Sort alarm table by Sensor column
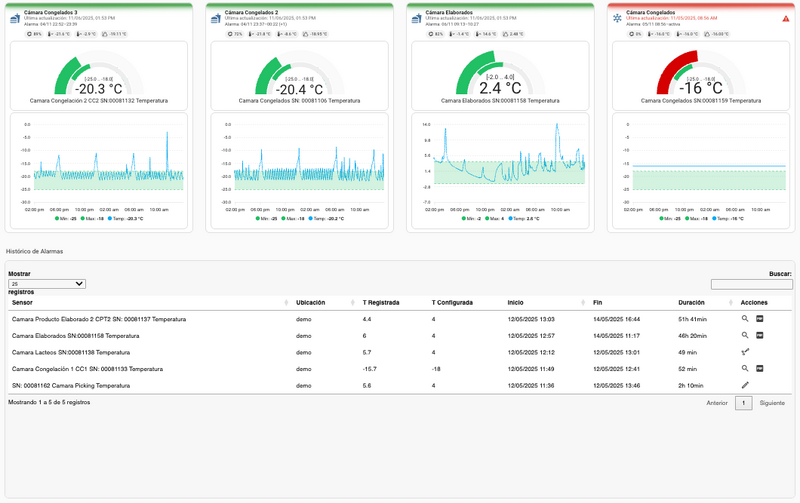 (22, 302)
